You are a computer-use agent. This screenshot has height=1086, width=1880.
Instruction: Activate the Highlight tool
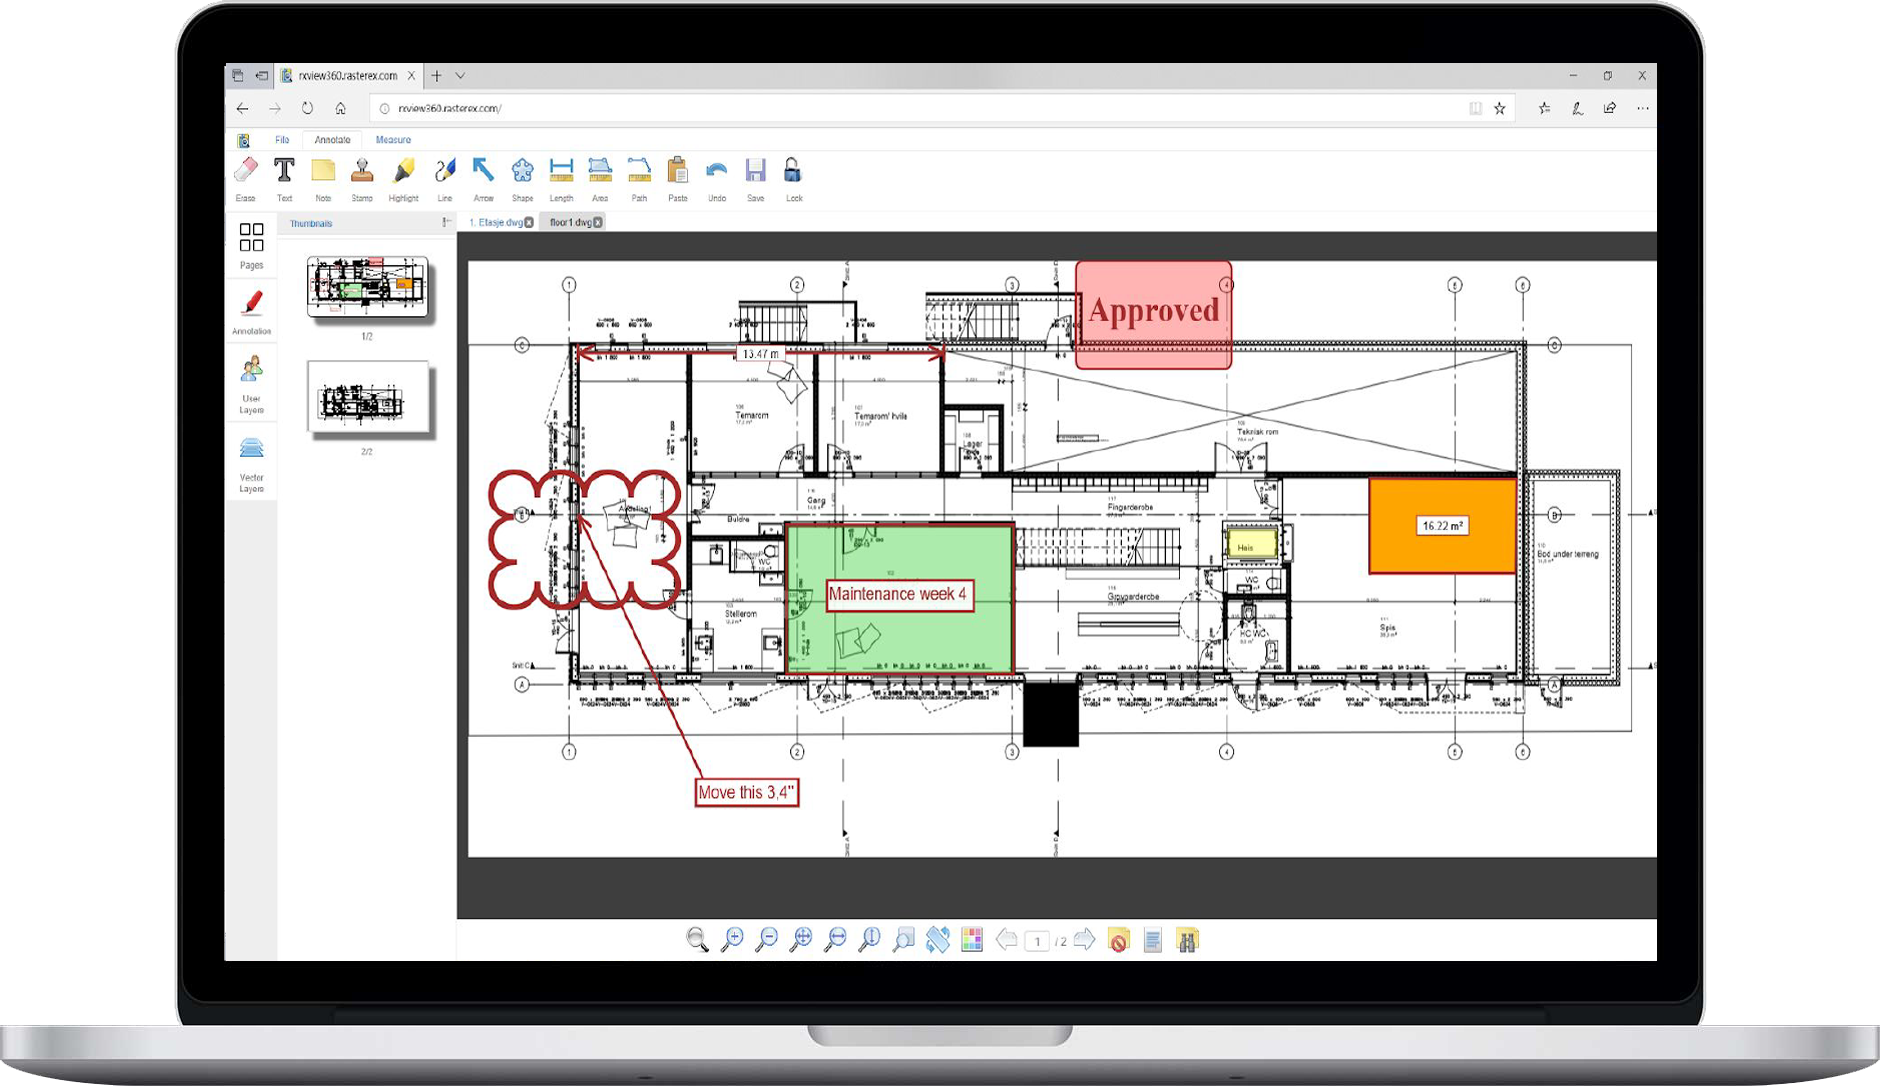click(403, 170)
